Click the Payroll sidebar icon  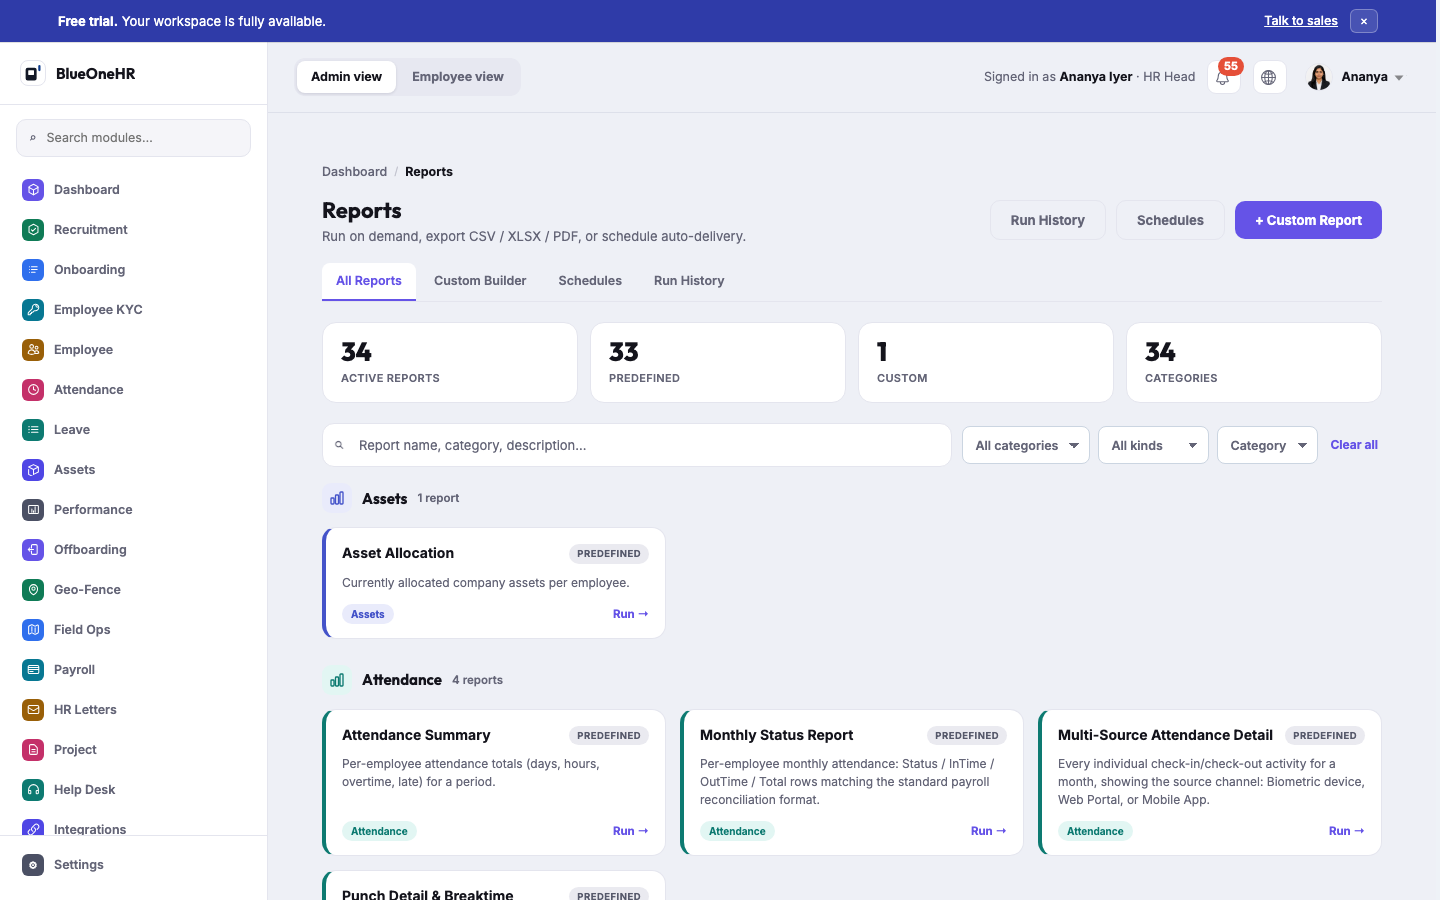click(33, 669)
